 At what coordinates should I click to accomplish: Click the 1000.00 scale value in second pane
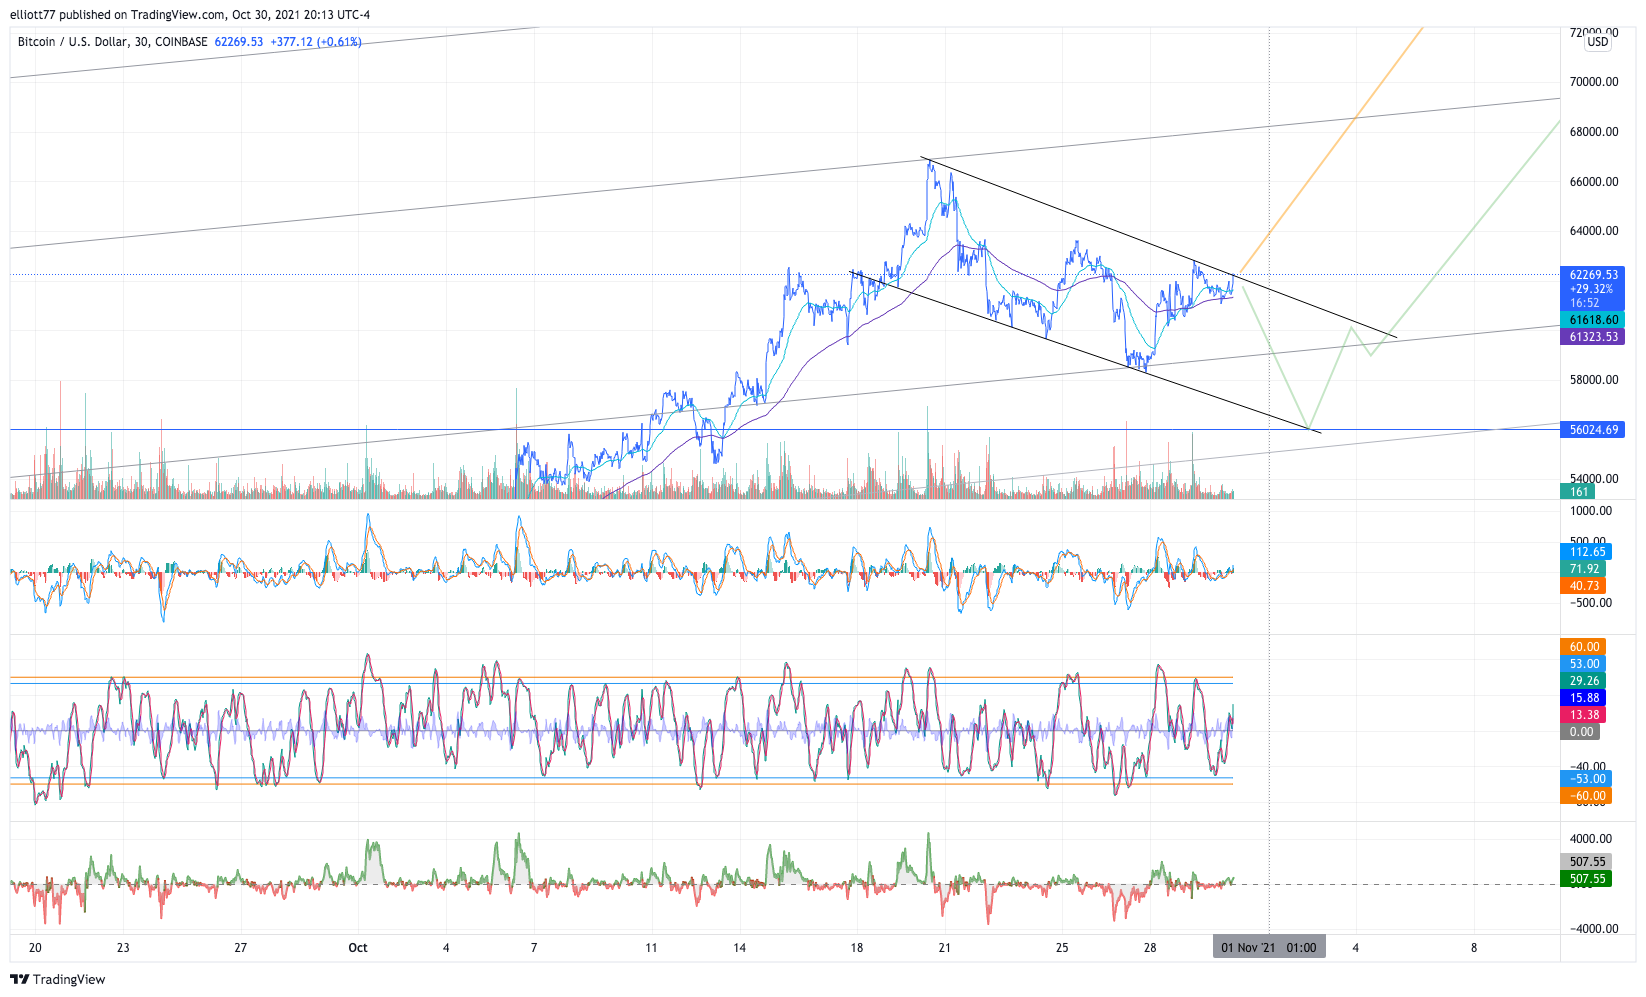click(1591, 511)
